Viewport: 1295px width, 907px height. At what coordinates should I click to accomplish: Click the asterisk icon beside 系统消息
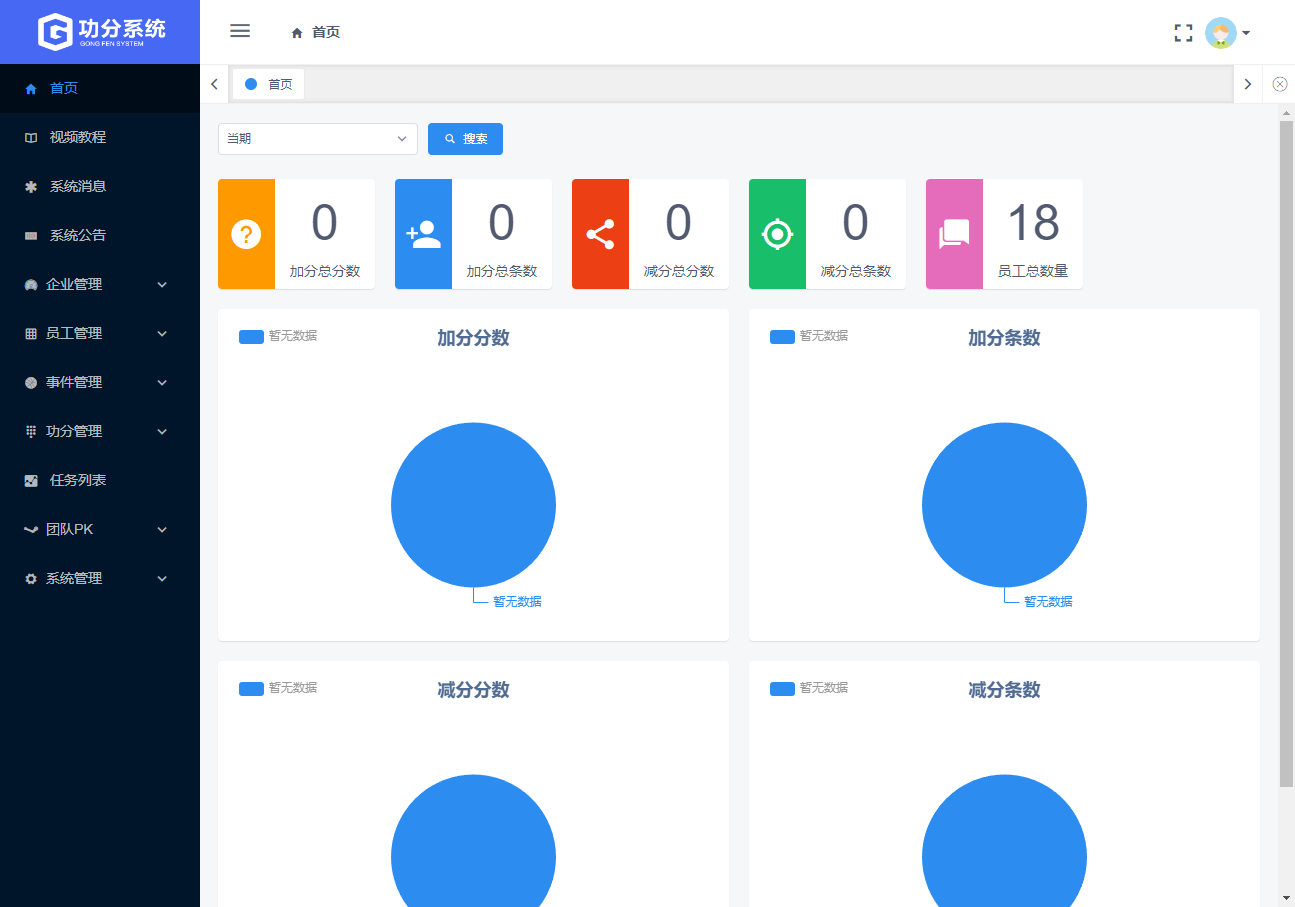pyautogui.click(x=31, y=187)
